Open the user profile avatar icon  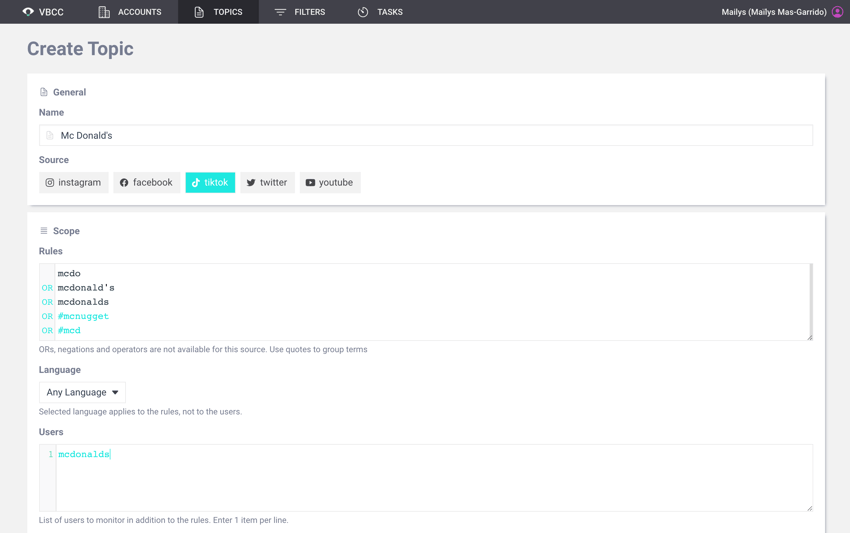838,12
